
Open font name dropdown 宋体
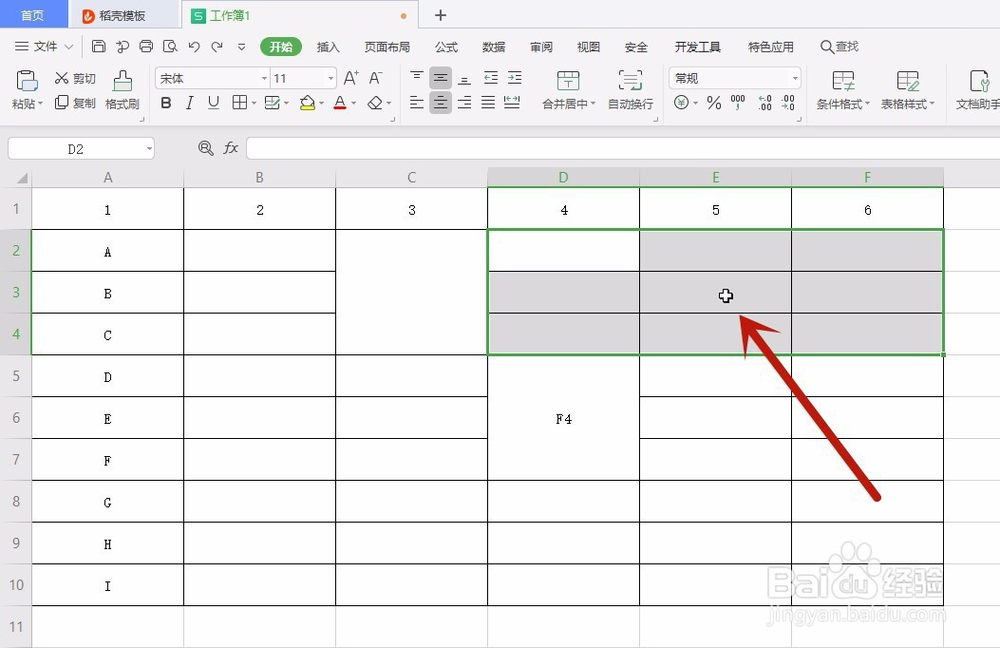pyautogui.click(x=264, y=78)
